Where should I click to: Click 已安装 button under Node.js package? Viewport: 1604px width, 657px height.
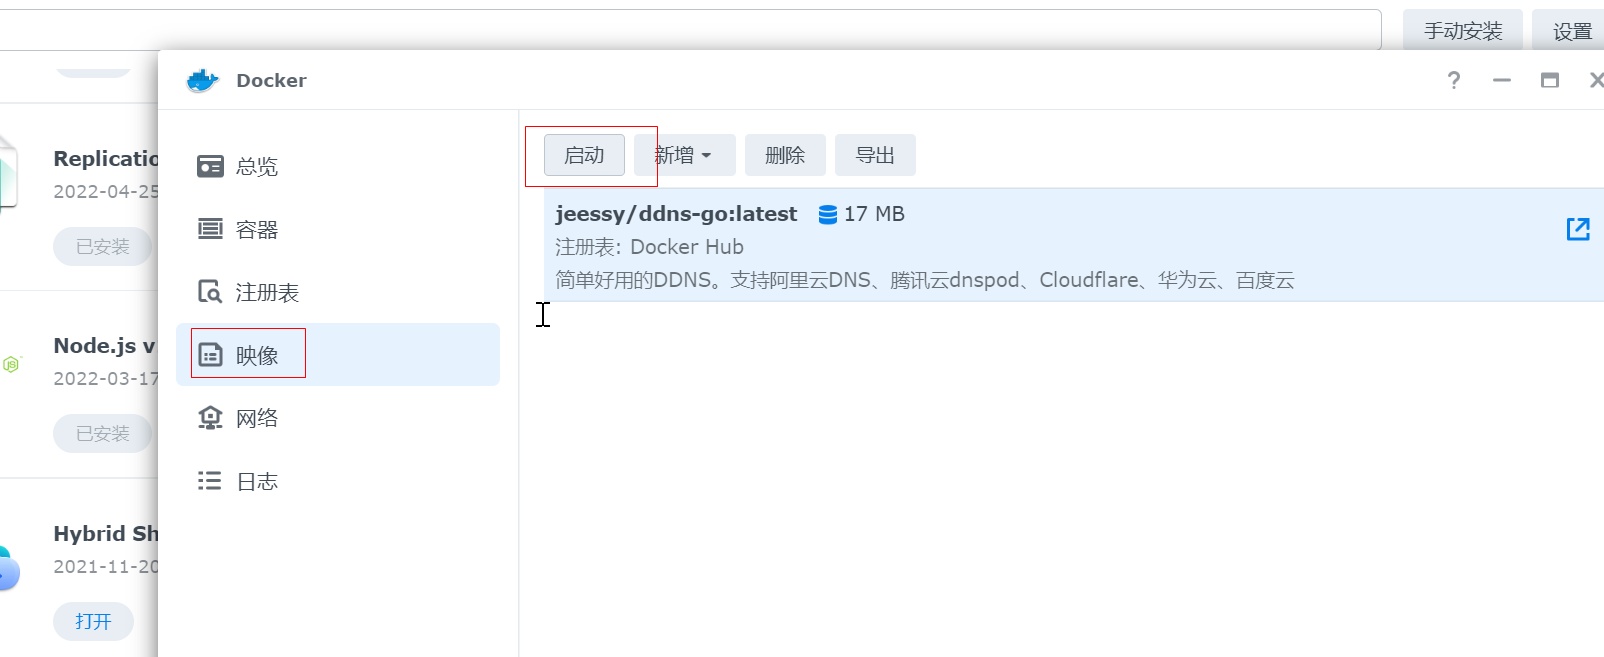coord(102,433)
